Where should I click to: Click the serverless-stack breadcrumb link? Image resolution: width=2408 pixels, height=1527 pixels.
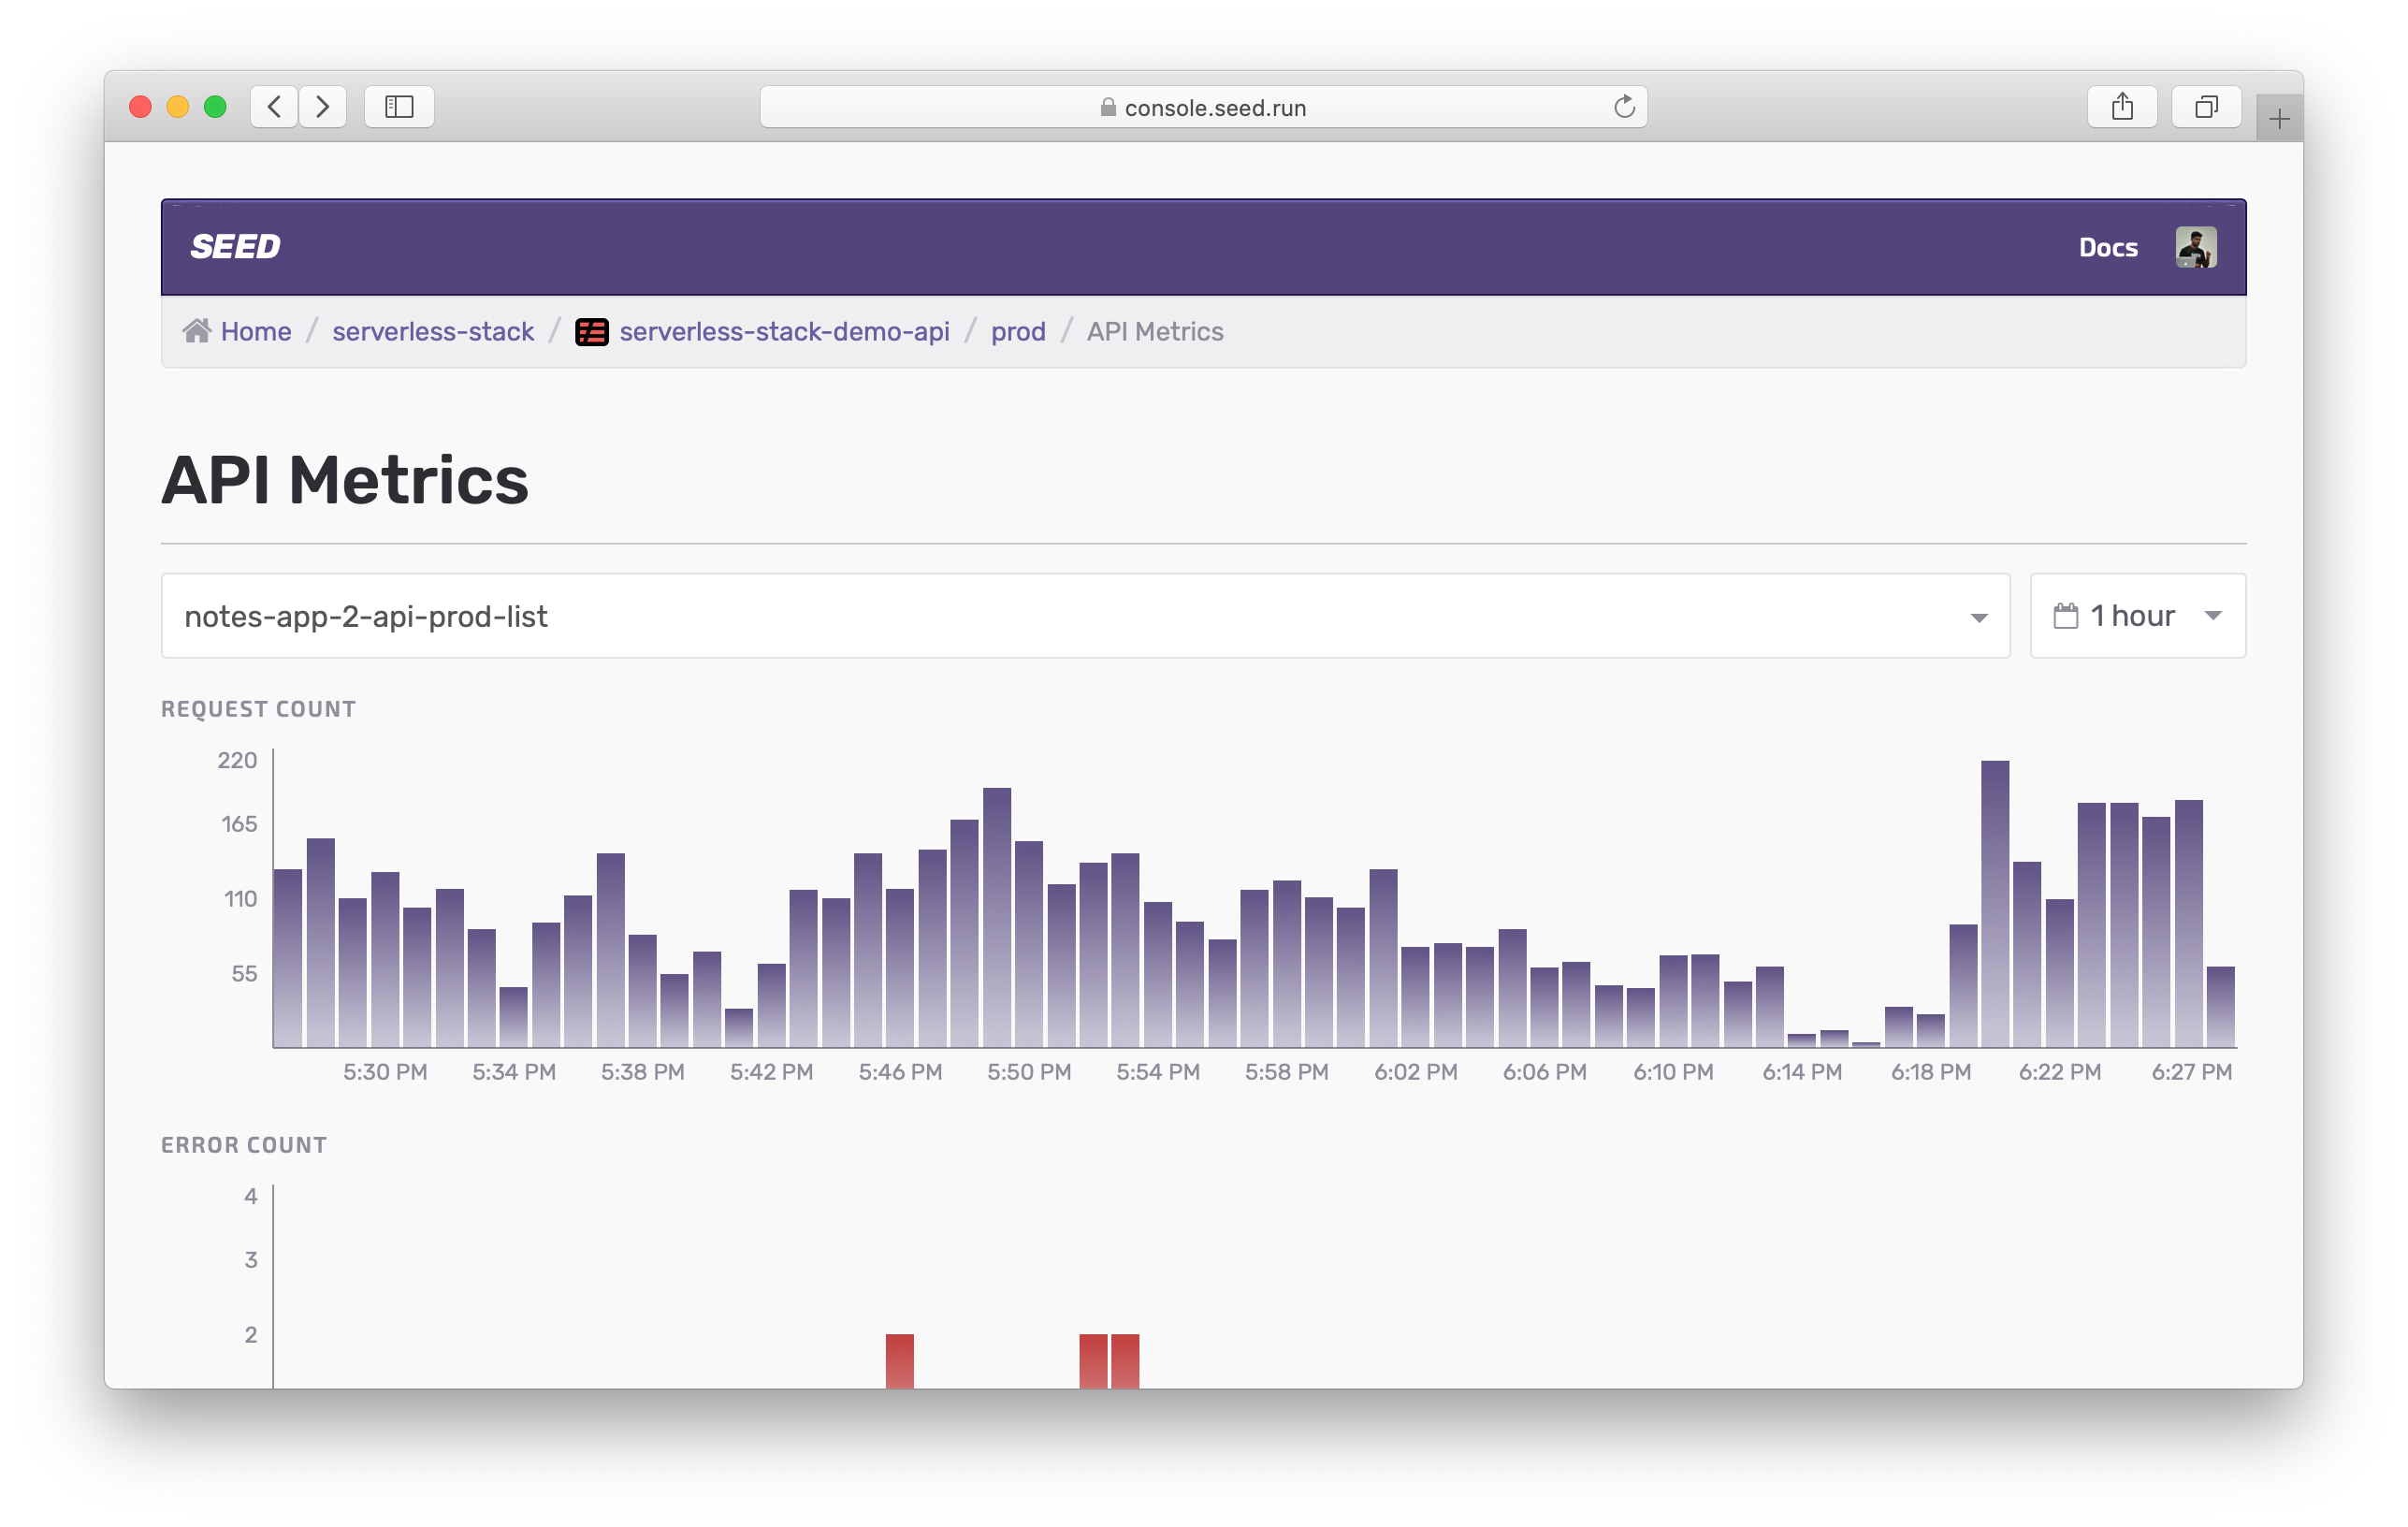[433, 332]
